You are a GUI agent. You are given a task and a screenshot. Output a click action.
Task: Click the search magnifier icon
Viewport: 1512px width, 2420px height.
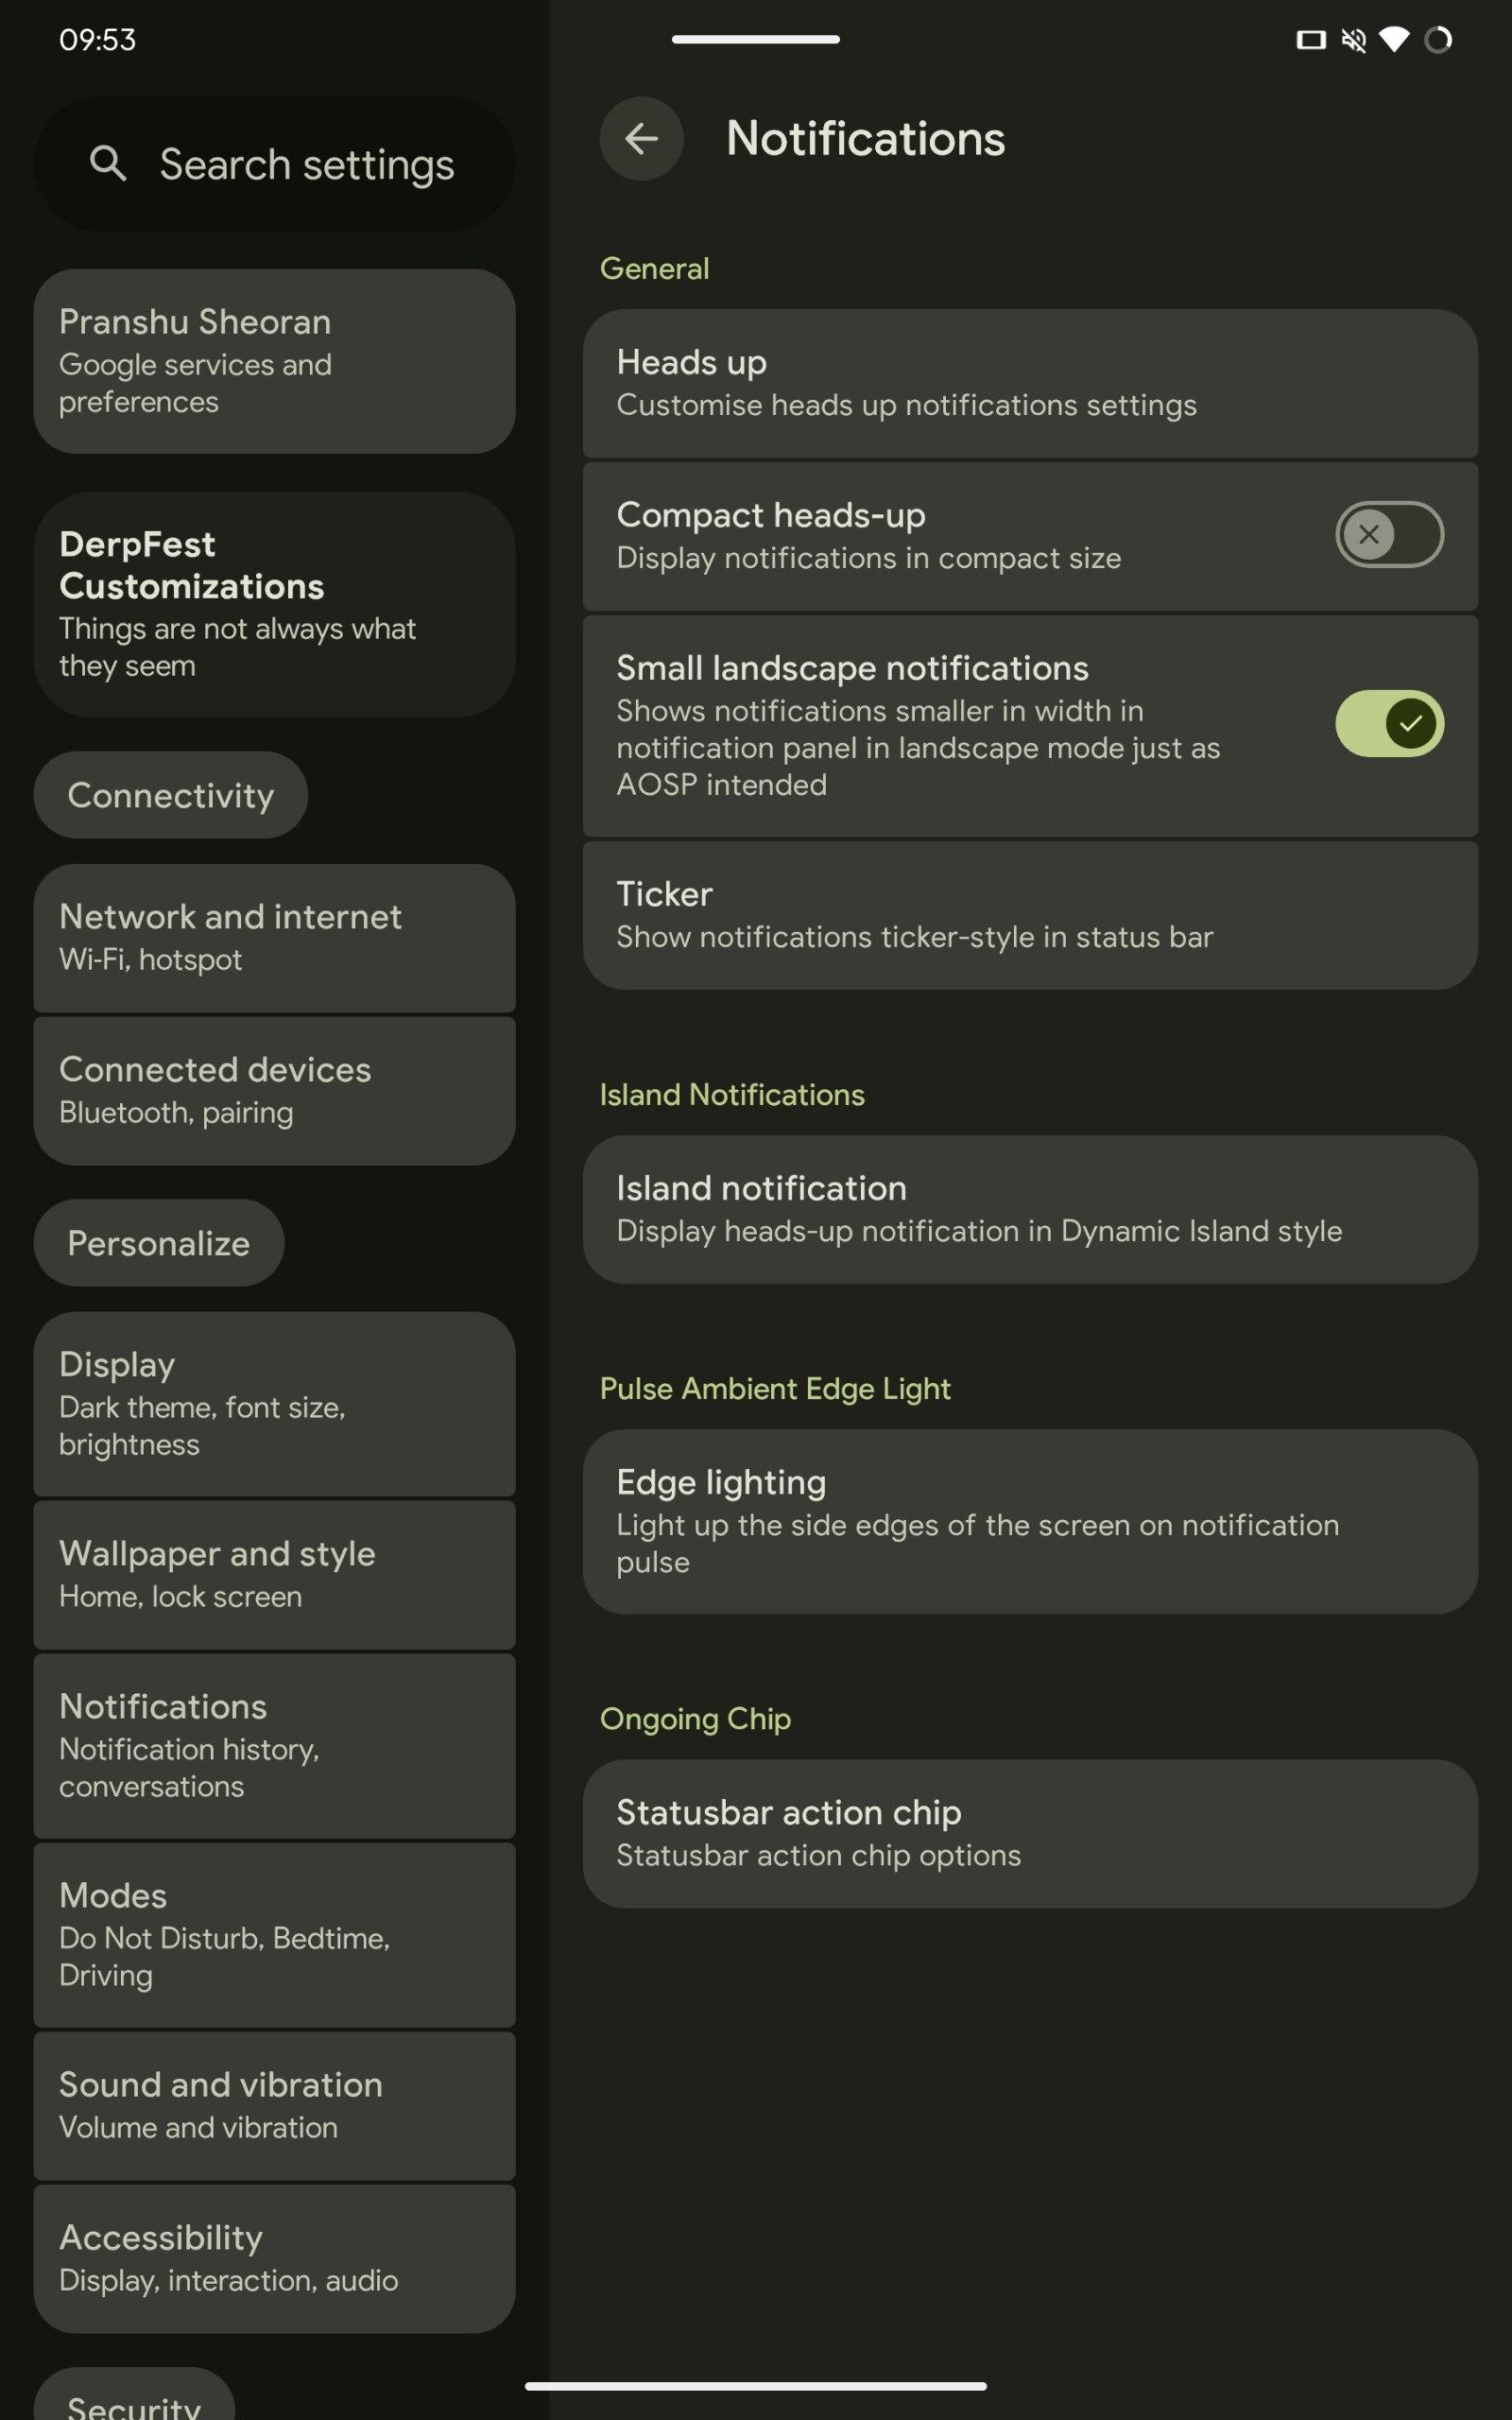[x=108, y=163]
